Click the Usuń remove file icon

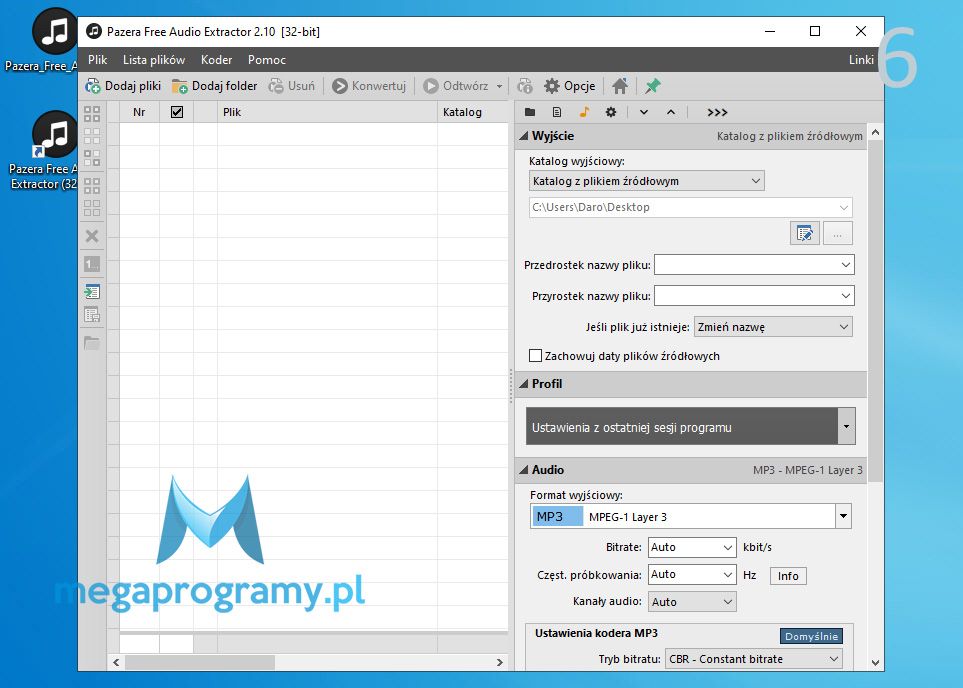(276, 86)
